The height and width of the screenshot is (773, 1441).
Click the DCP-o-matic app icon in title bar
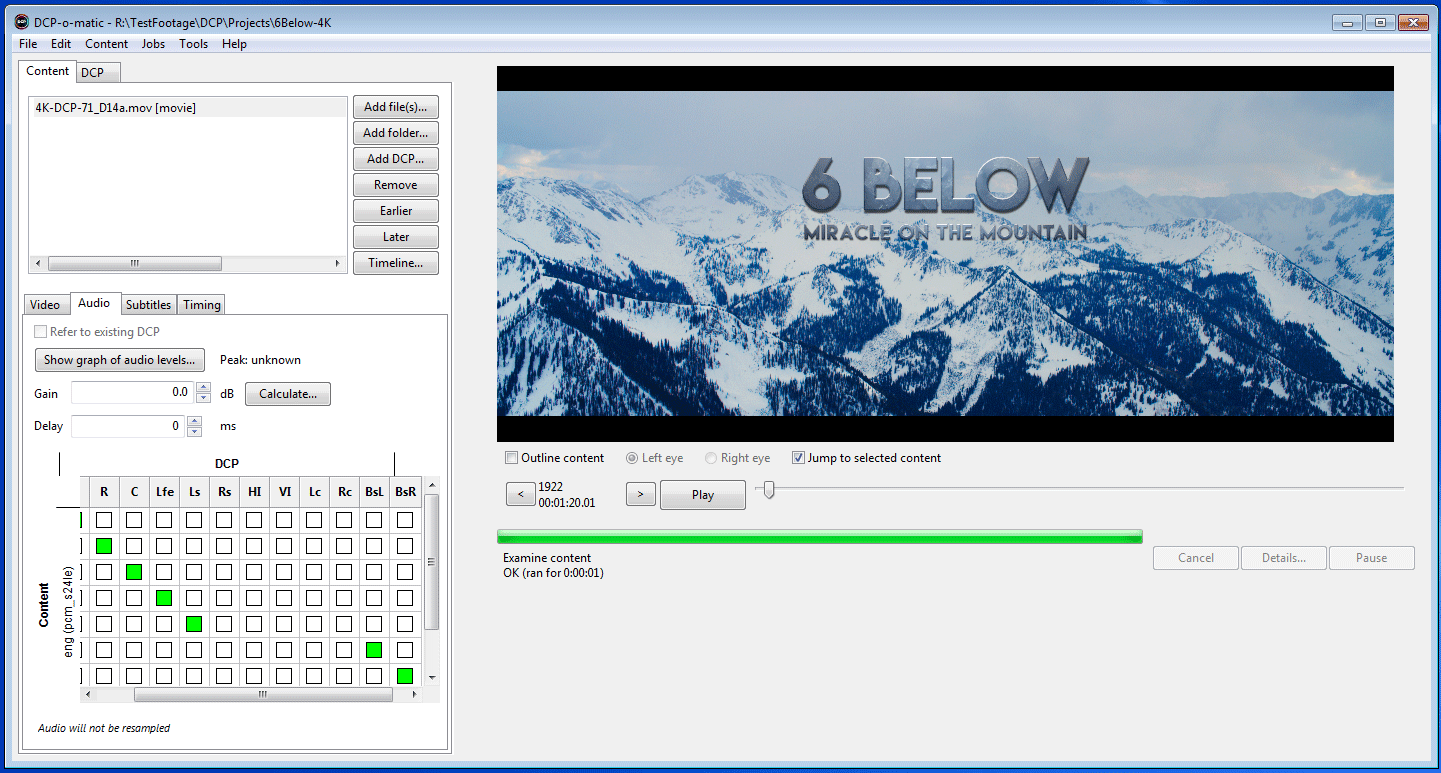(22, 22)
